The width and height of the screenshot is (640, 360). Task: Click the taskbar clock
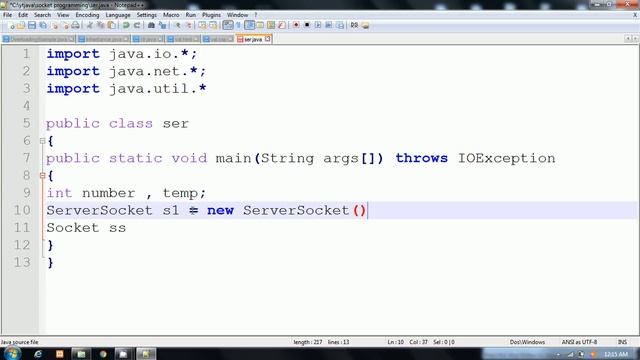point(616,354)
